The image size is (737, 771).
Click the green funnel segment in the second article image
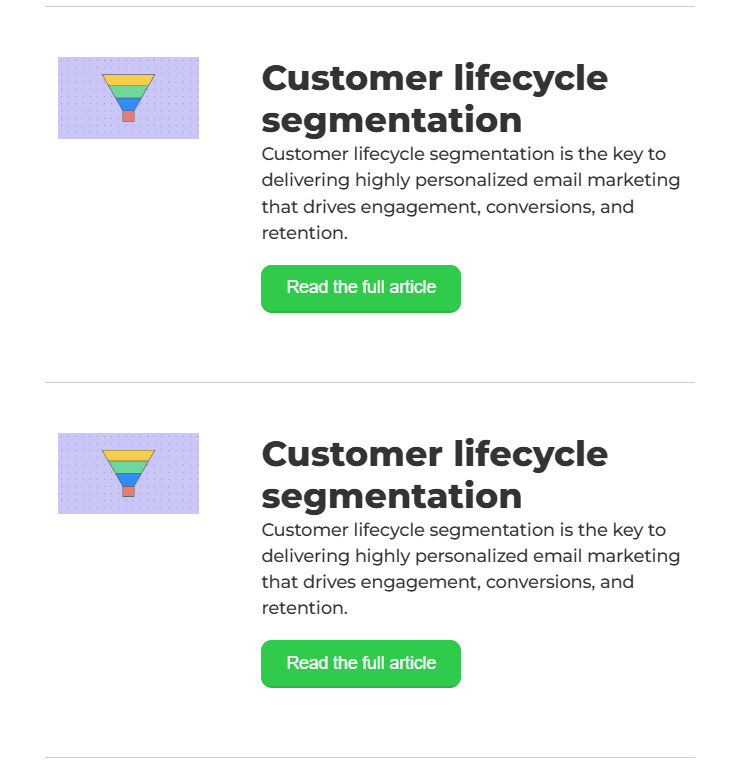[128, 467]
